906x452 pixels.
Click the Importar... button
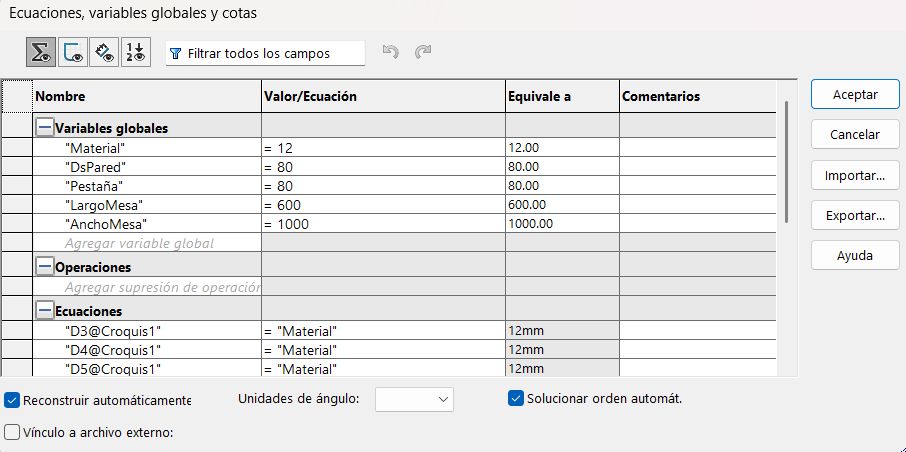coord(855,175)
